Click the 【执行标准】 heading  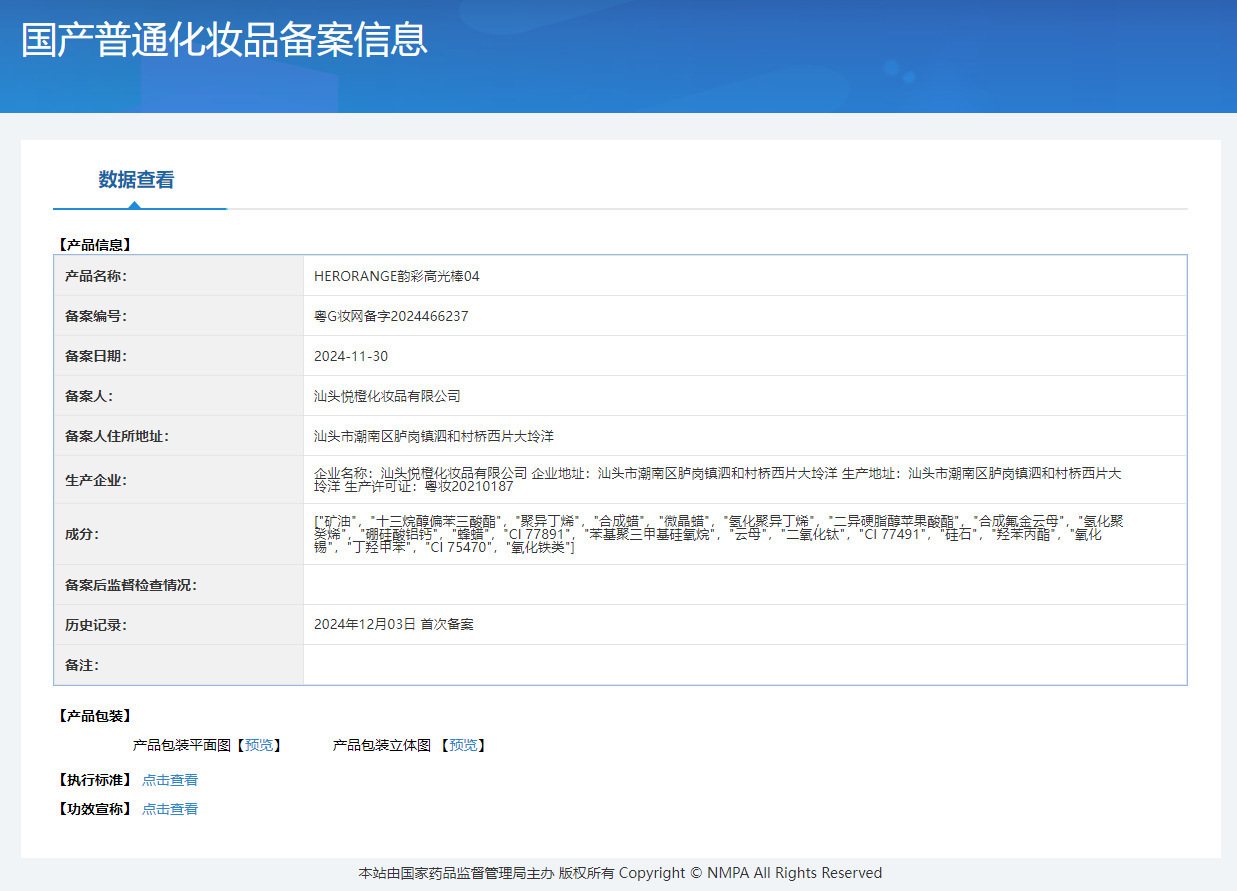coord(95,780)
